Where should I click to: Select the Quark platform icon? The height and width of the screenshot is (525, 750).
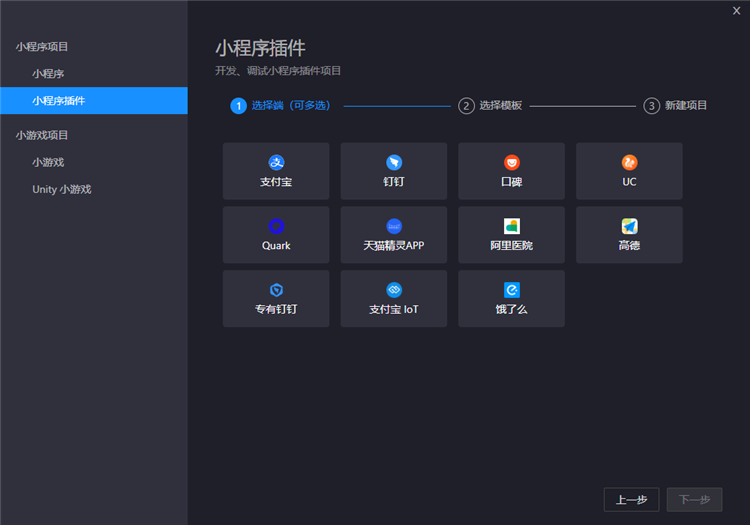pyautogui.click(x=276, y=227)
